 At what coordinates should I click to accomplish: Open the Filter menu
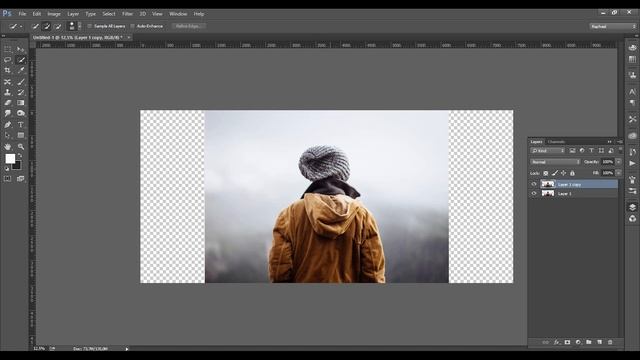click(127, 14)
